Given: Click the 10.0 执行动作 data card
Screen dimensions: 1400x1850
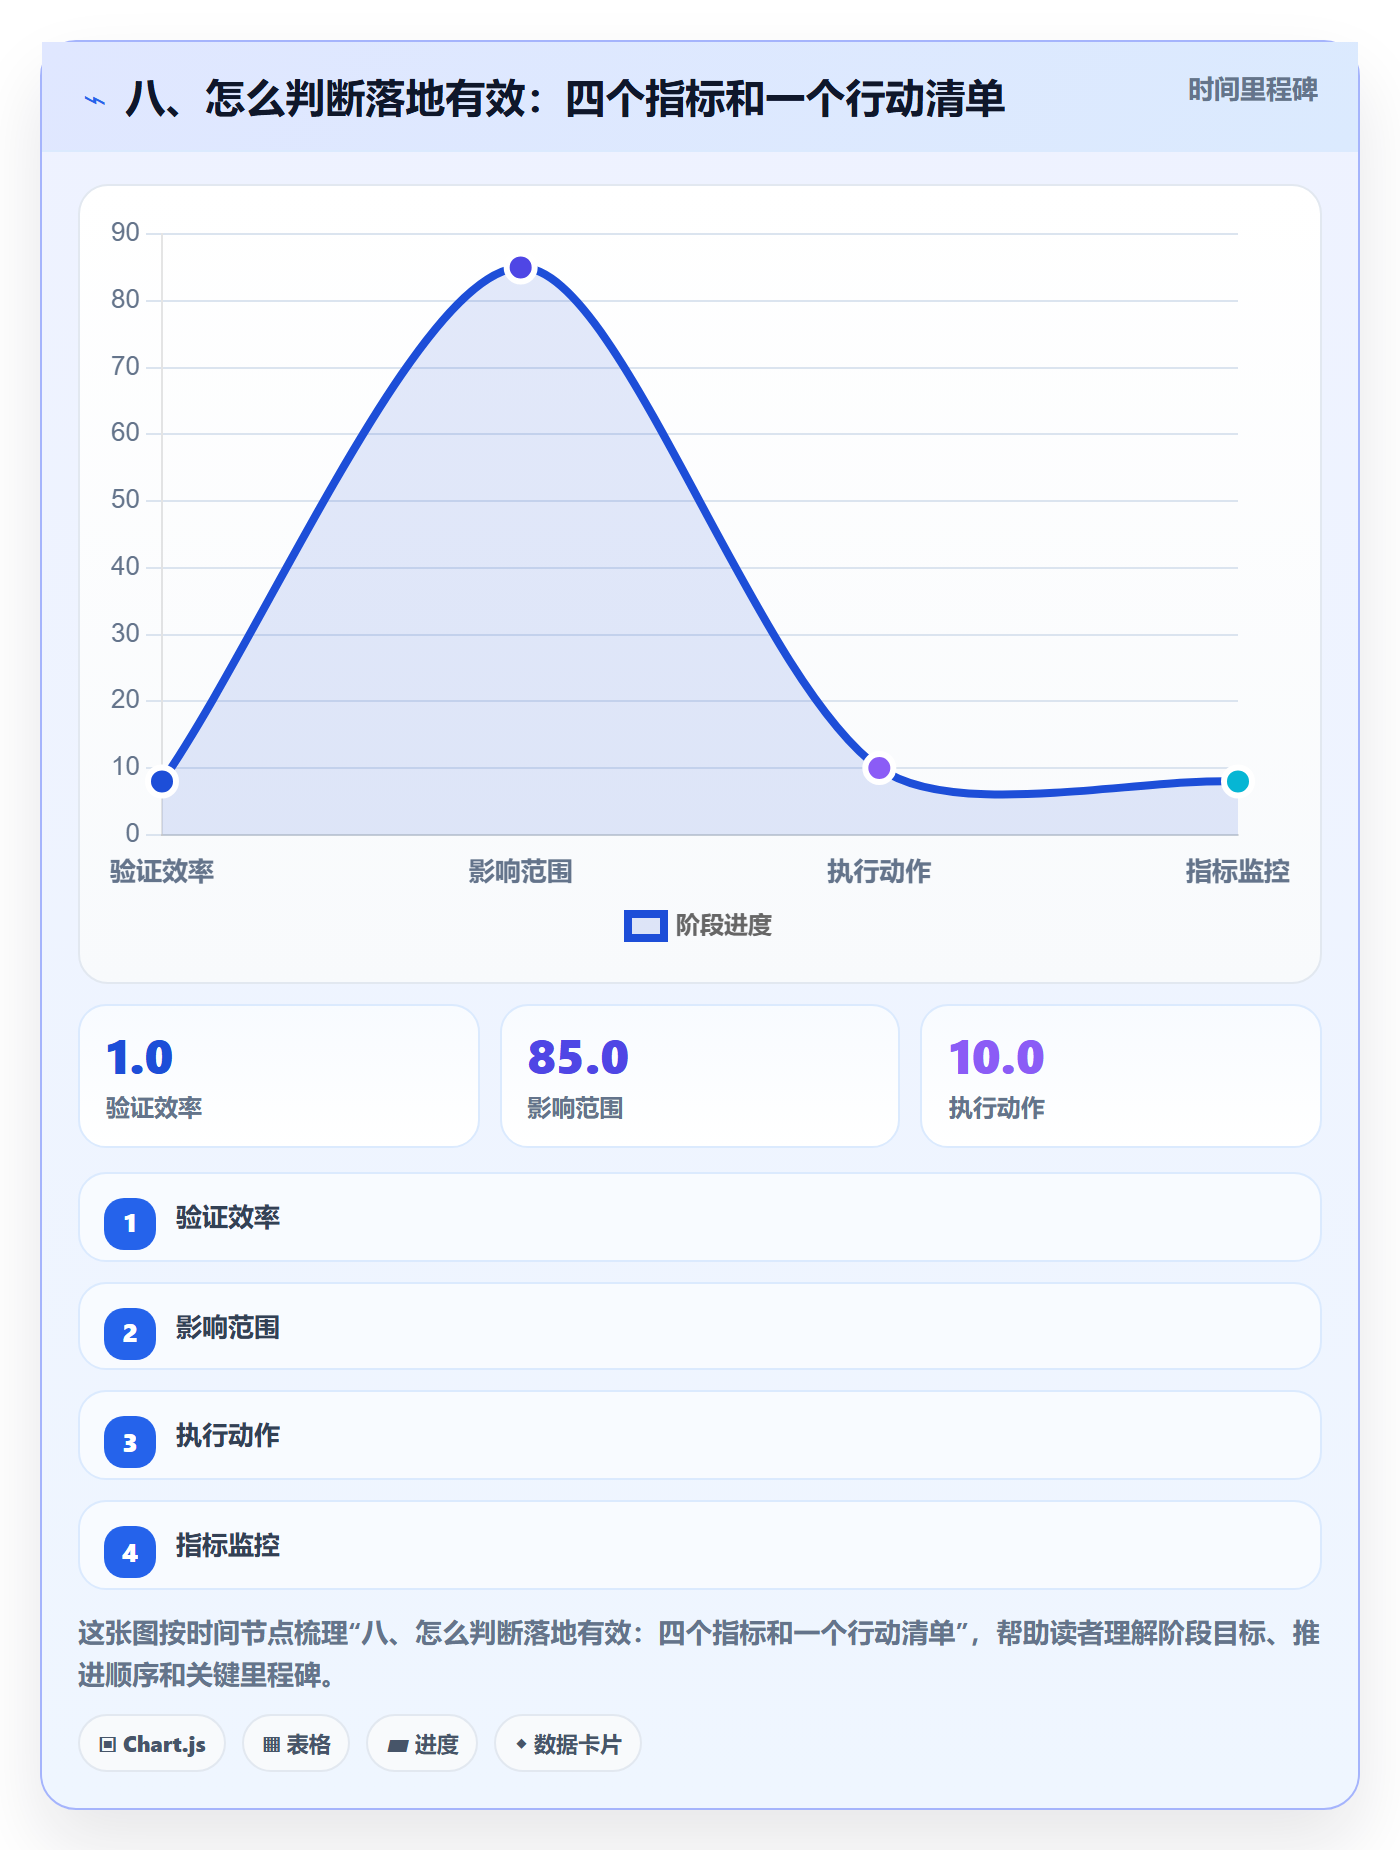Looking at the screenshot, I should (x=1121, y=1076).
